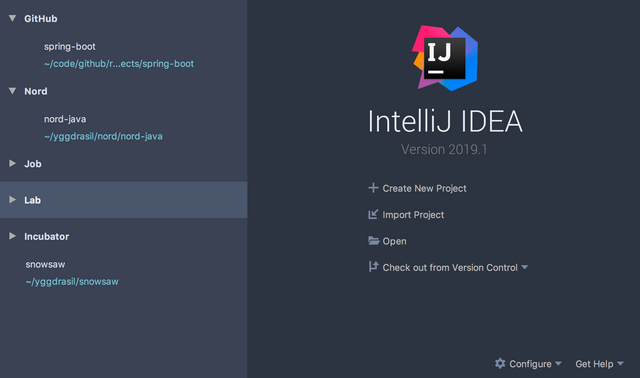
Task: Click the ~/yggdrasil/nord/nord-java path
Action: (x=103, y=136)
